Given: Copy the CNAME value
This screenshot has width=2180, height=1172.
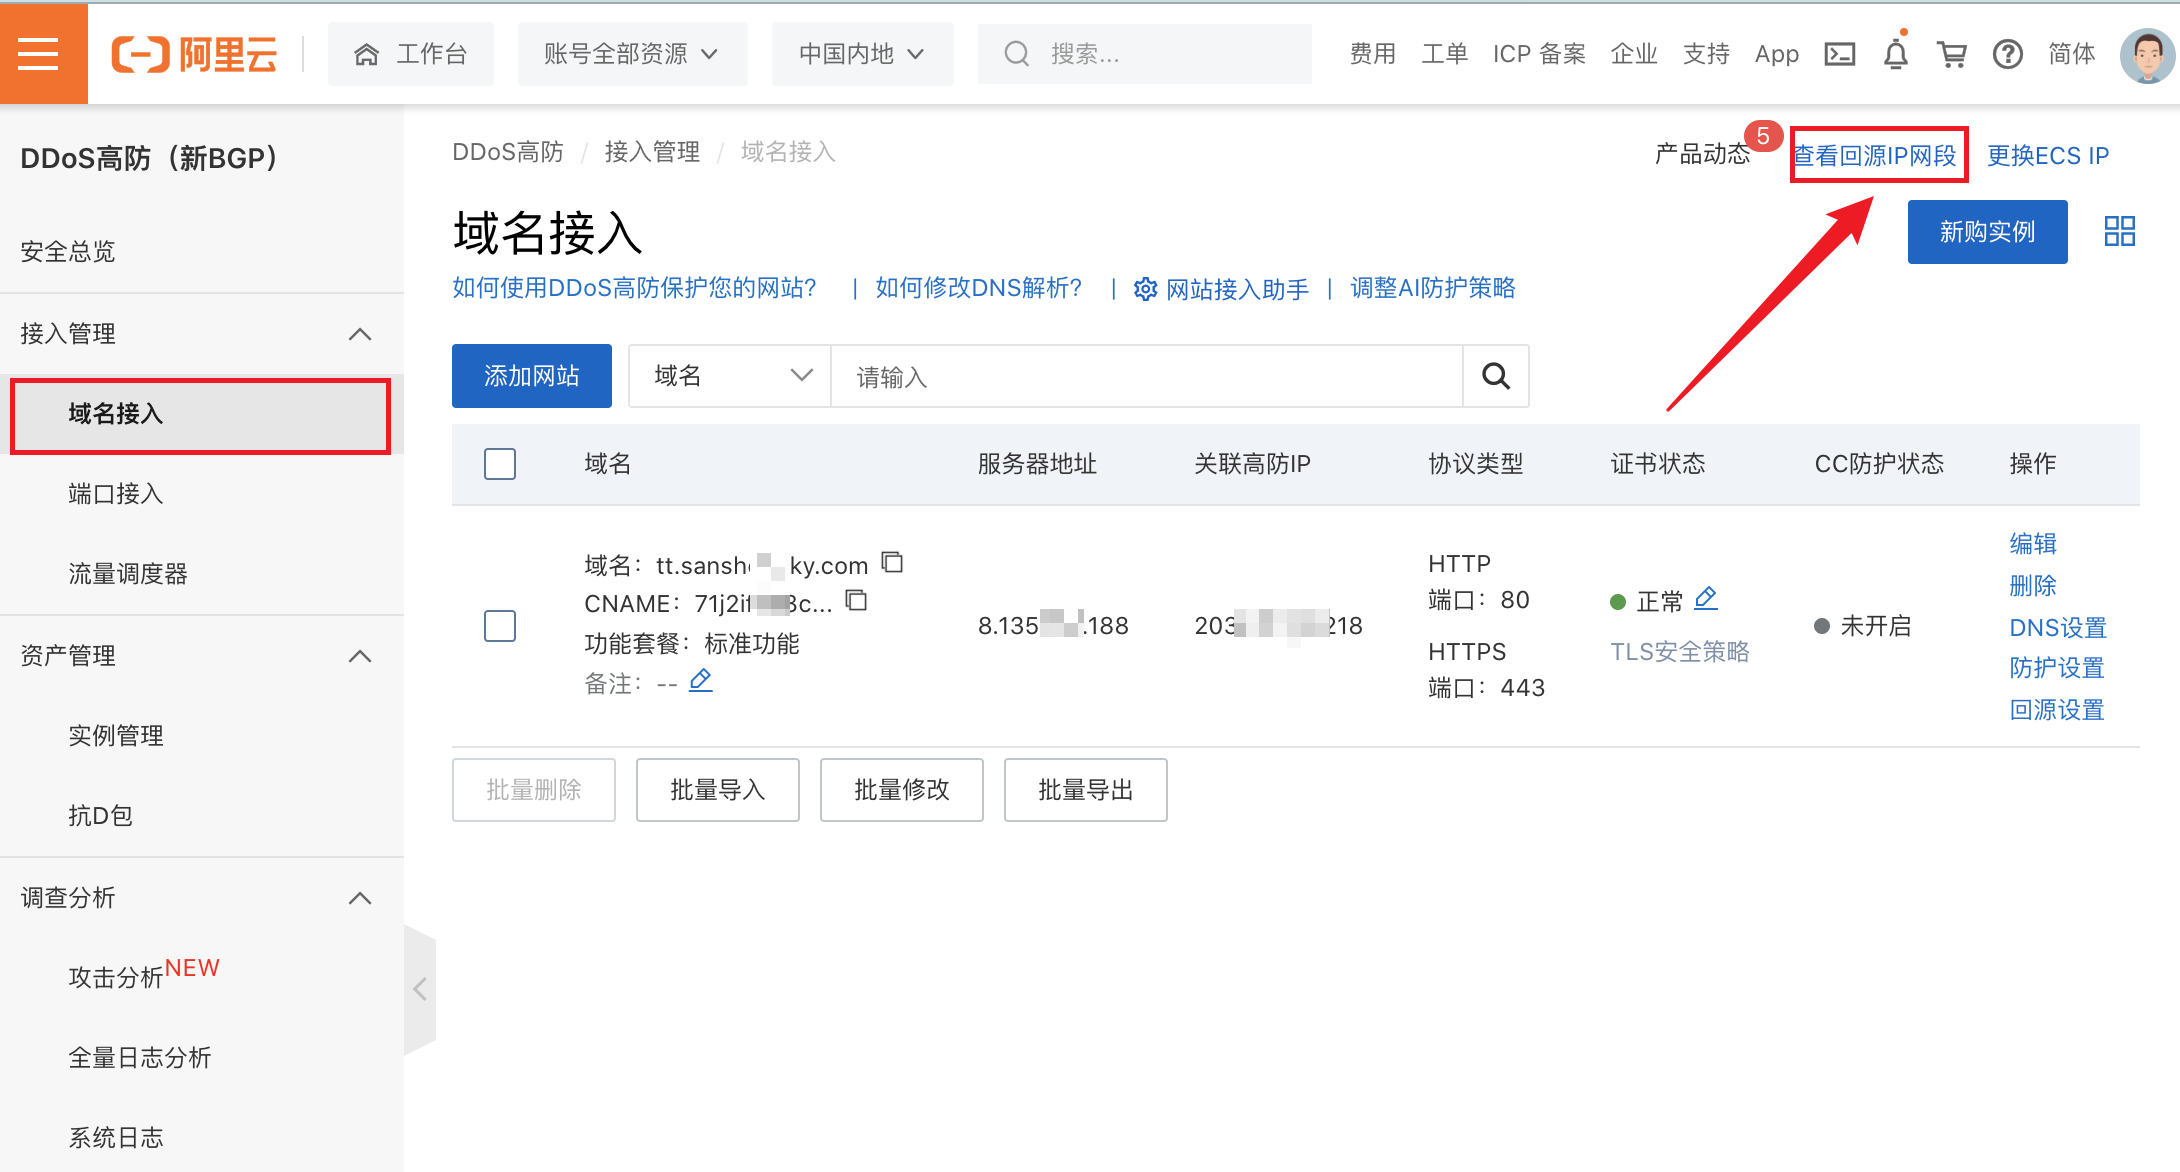Looking at the screenshot, I should tap(856, 601).
